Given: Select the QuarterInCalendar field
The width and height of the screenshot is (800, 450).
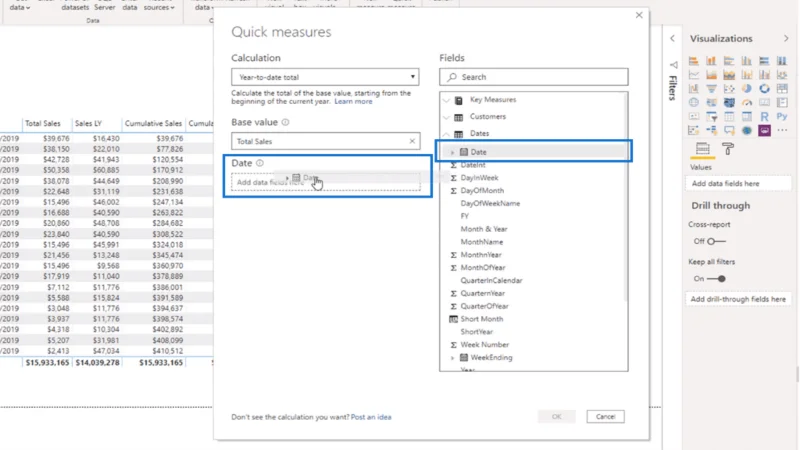Looking at the screenshot, I should pos(491,281).
